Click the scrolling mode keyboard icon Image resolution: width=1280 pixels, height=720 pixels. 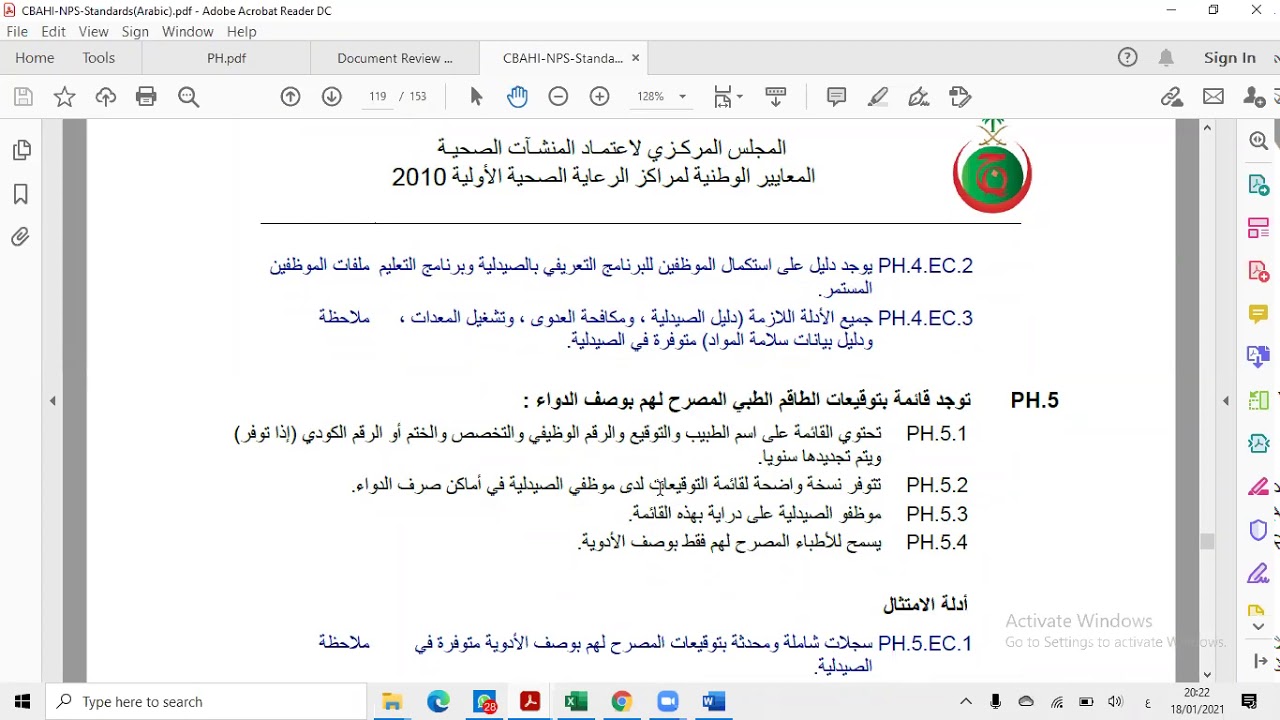point(775,97)
